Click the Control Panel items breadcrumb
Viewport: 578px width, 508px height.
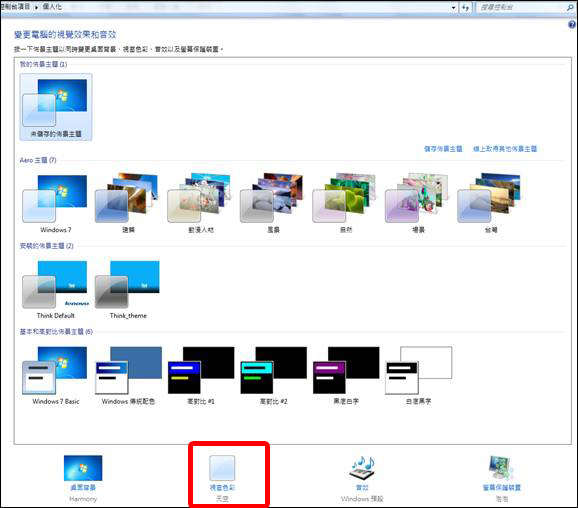point(15,7)
